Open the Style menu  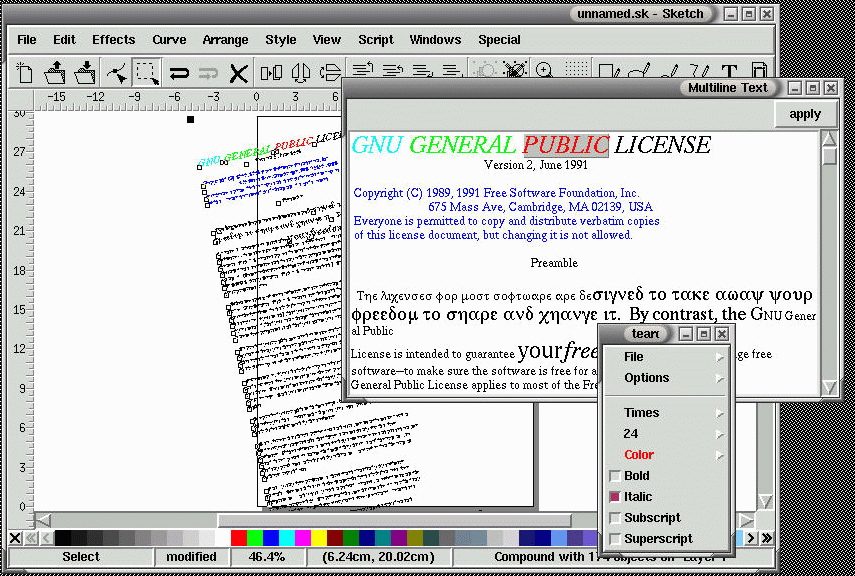pos(281,40)
